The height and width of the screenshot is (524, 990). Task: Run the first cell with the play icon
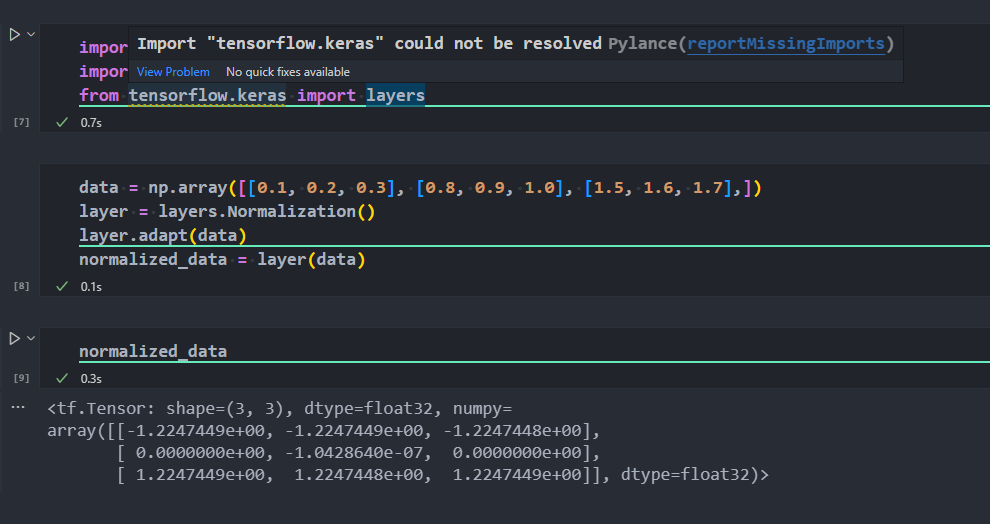(15, 35)
